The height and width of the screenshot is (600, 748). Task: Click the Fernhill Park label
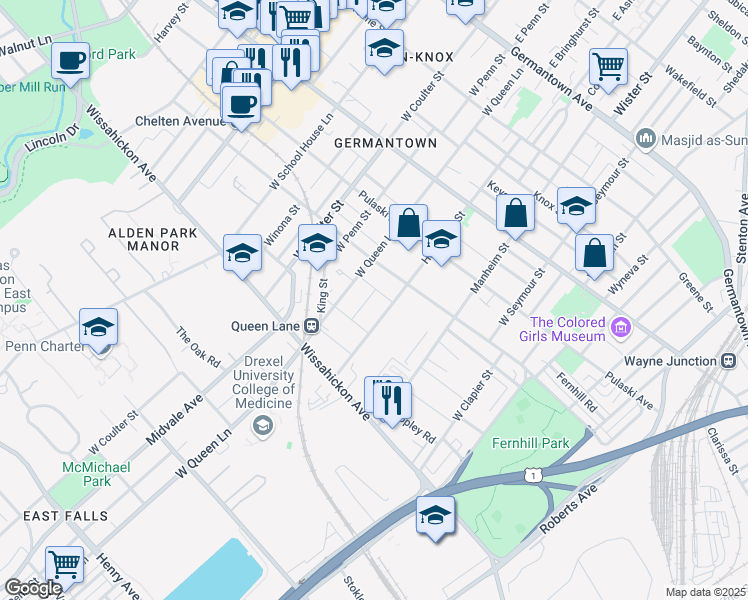pyautogui.click(x=530, y=444)
